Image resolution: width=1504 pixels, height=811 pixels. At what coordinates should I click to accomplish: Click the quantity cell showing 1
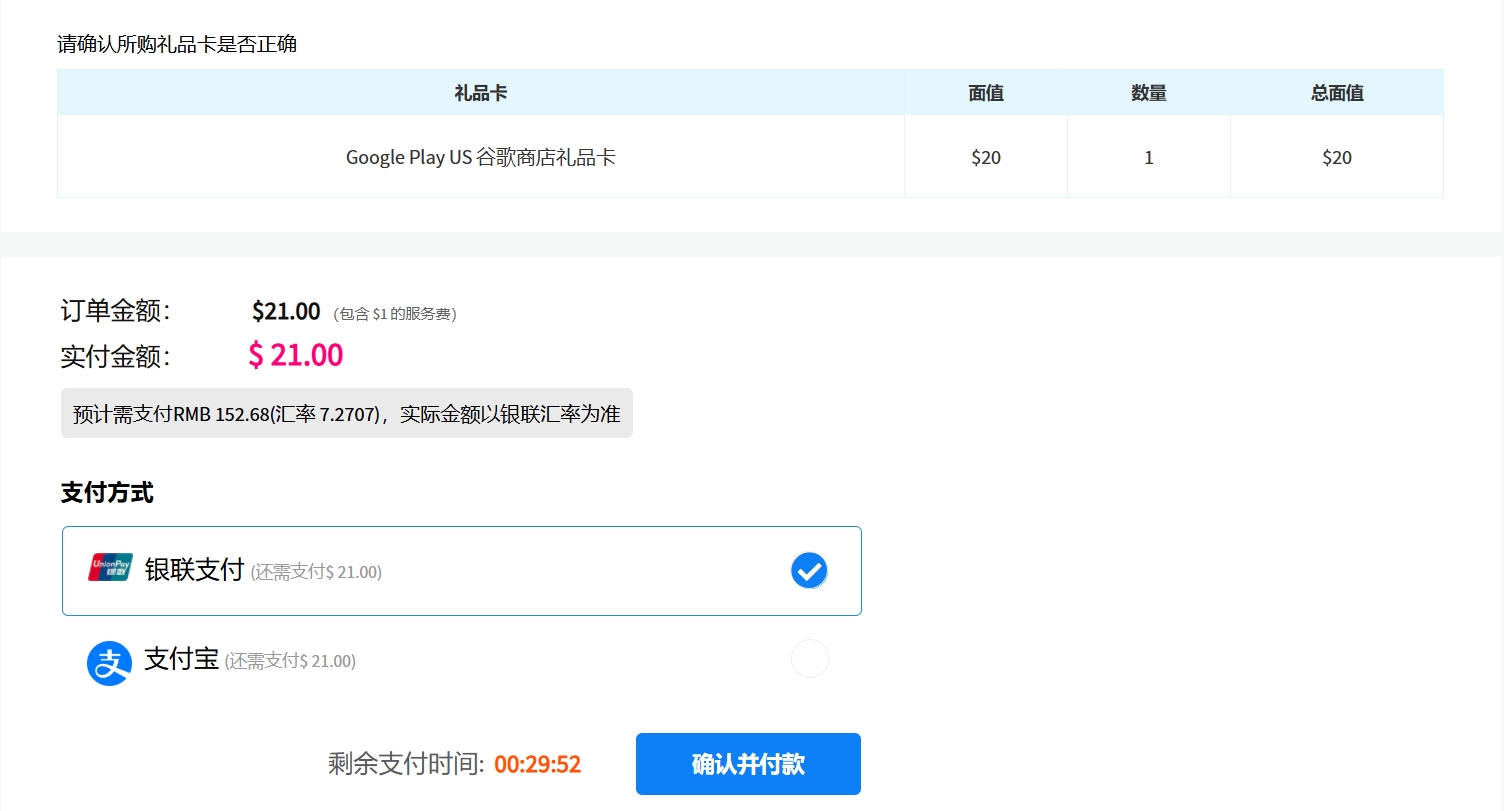(1149, 157)
